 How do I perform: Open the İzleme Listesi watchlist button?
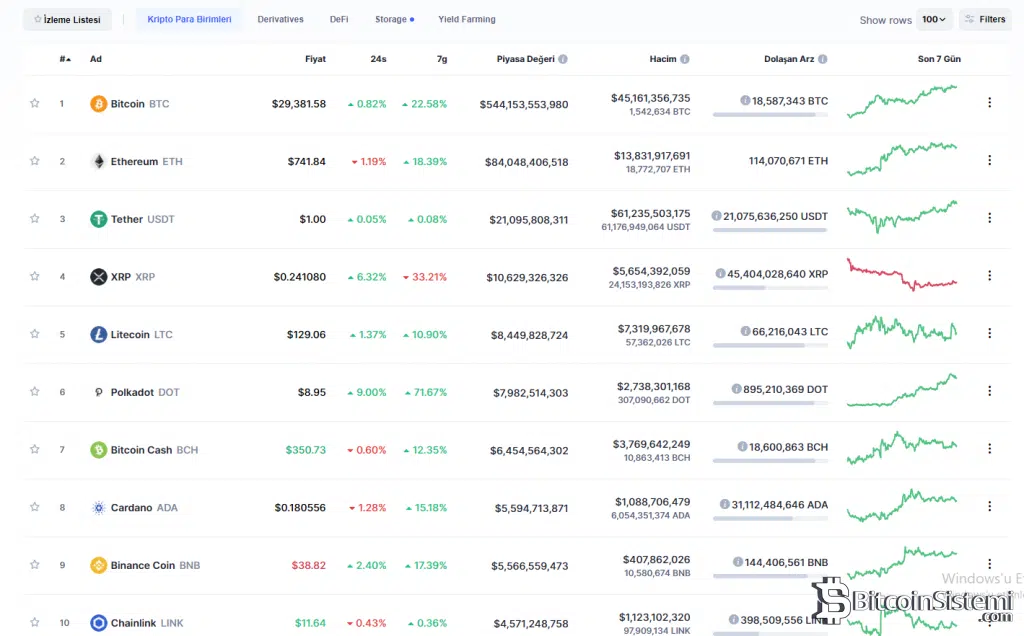(x=67, y=20)
